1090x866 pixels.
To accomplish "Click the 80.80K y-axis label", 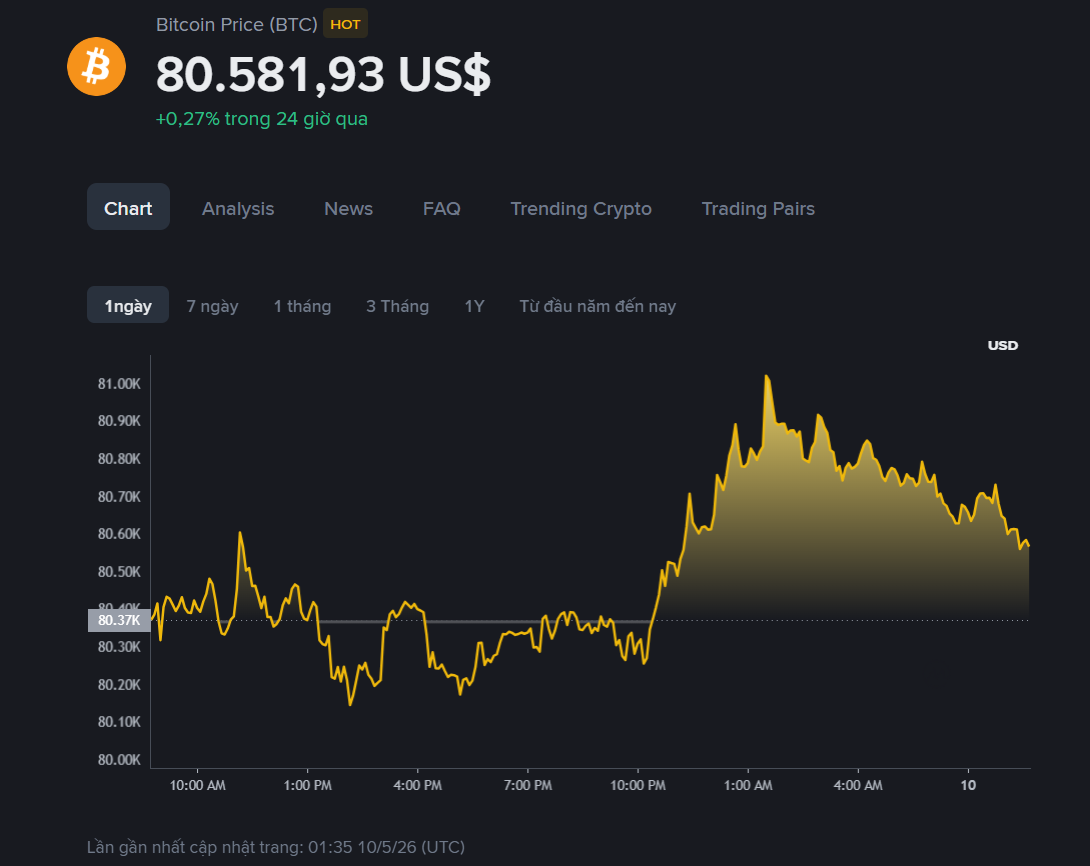I will pyautogui.click(x=120, y=459).
